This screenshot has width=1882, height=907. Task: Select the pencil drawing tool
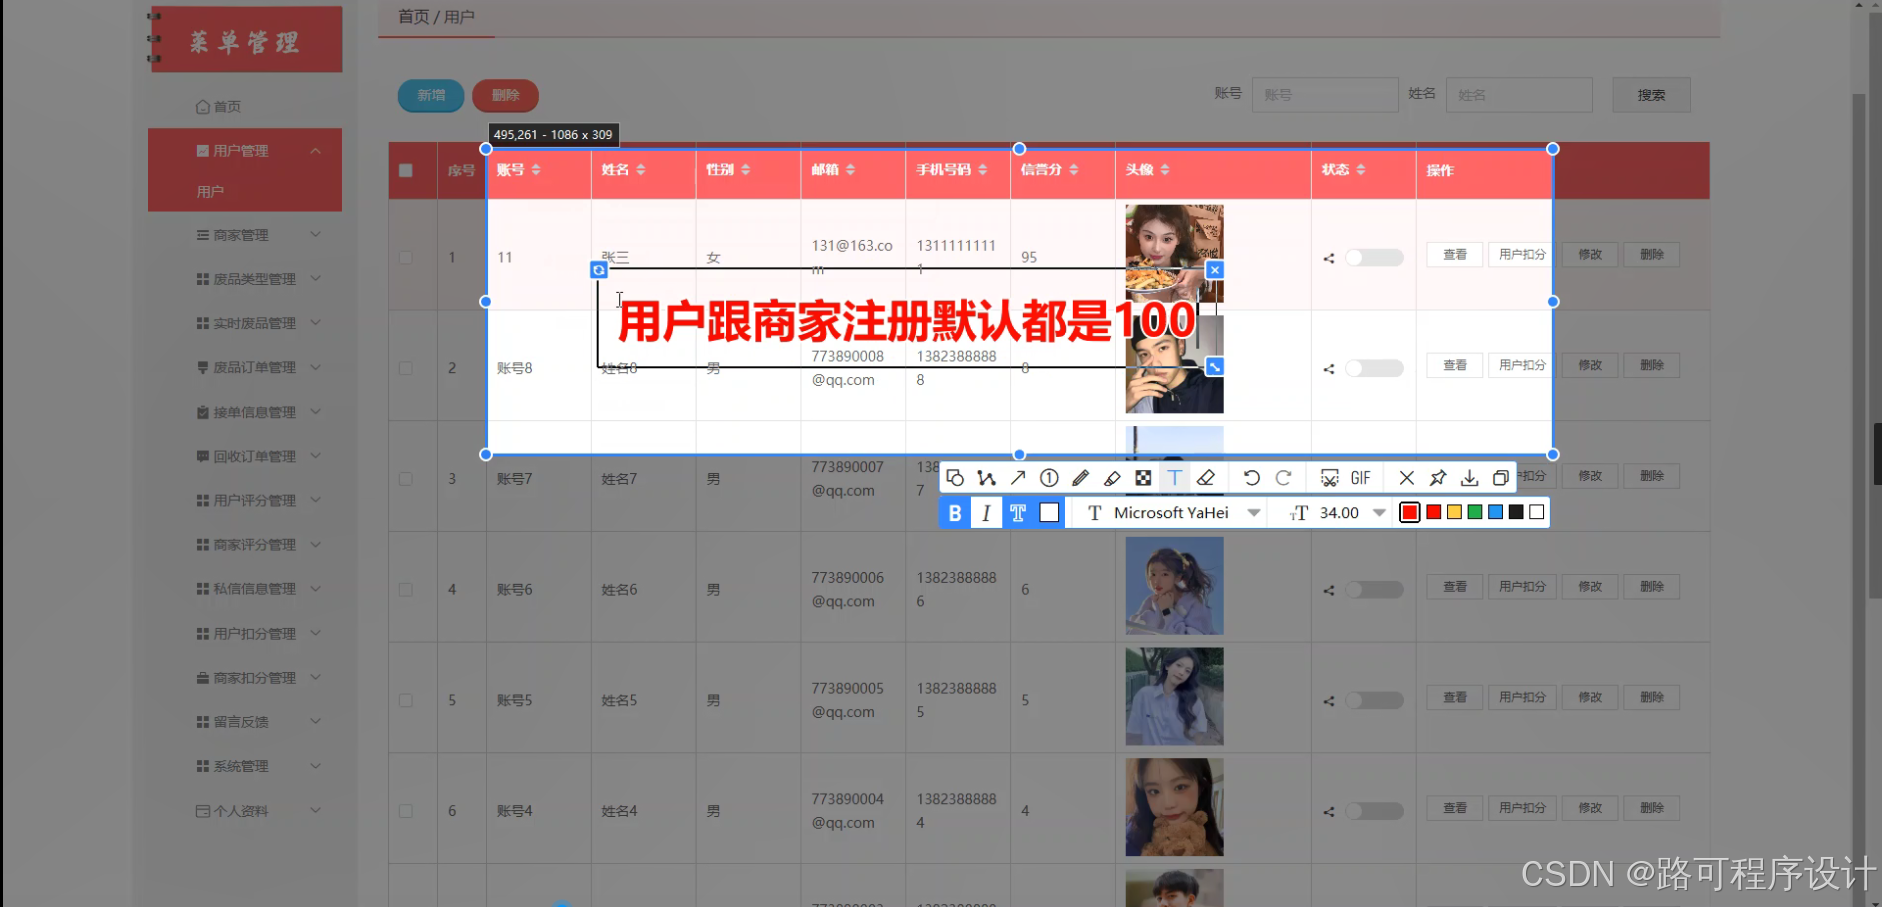point(1080,478)
